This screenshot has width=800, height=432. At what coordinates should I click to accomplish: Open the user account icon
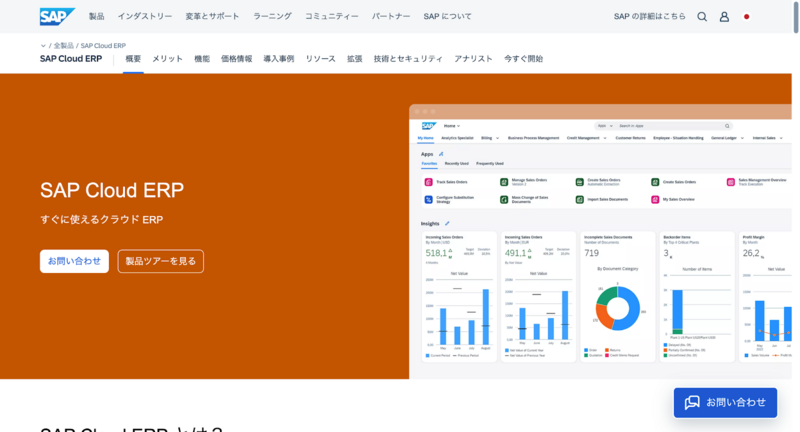[x=724, y=16]
